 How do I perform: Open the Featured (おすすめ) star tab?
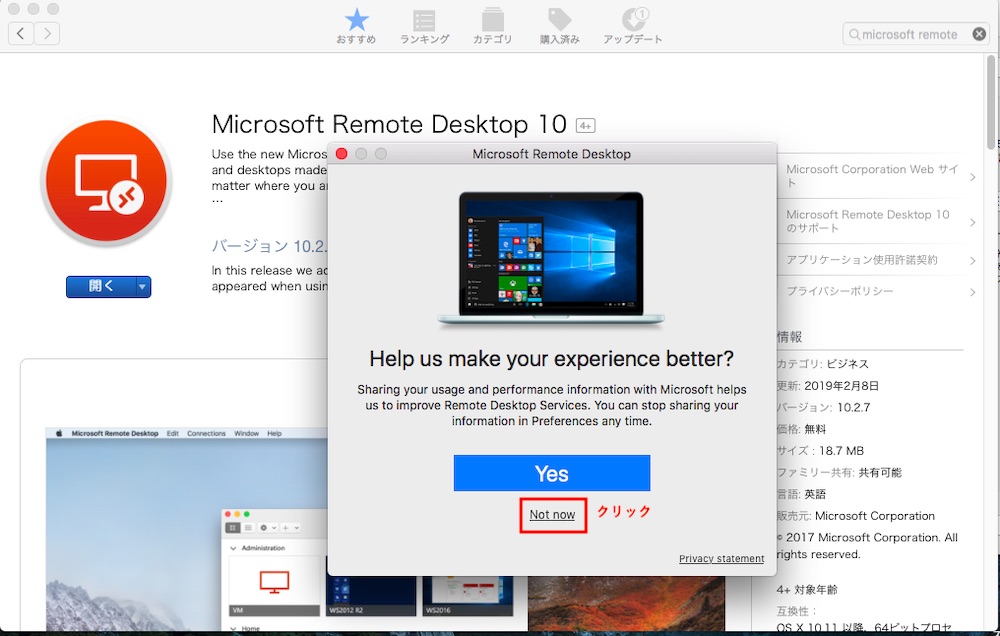click(356, 26)
